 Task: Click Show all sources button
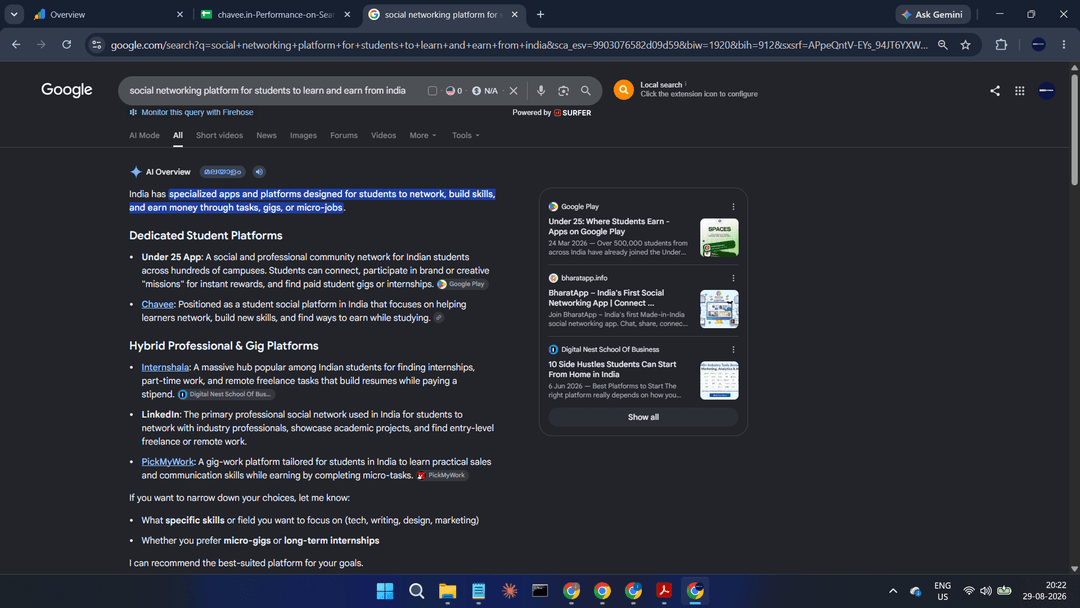click(x=643, y=417)
